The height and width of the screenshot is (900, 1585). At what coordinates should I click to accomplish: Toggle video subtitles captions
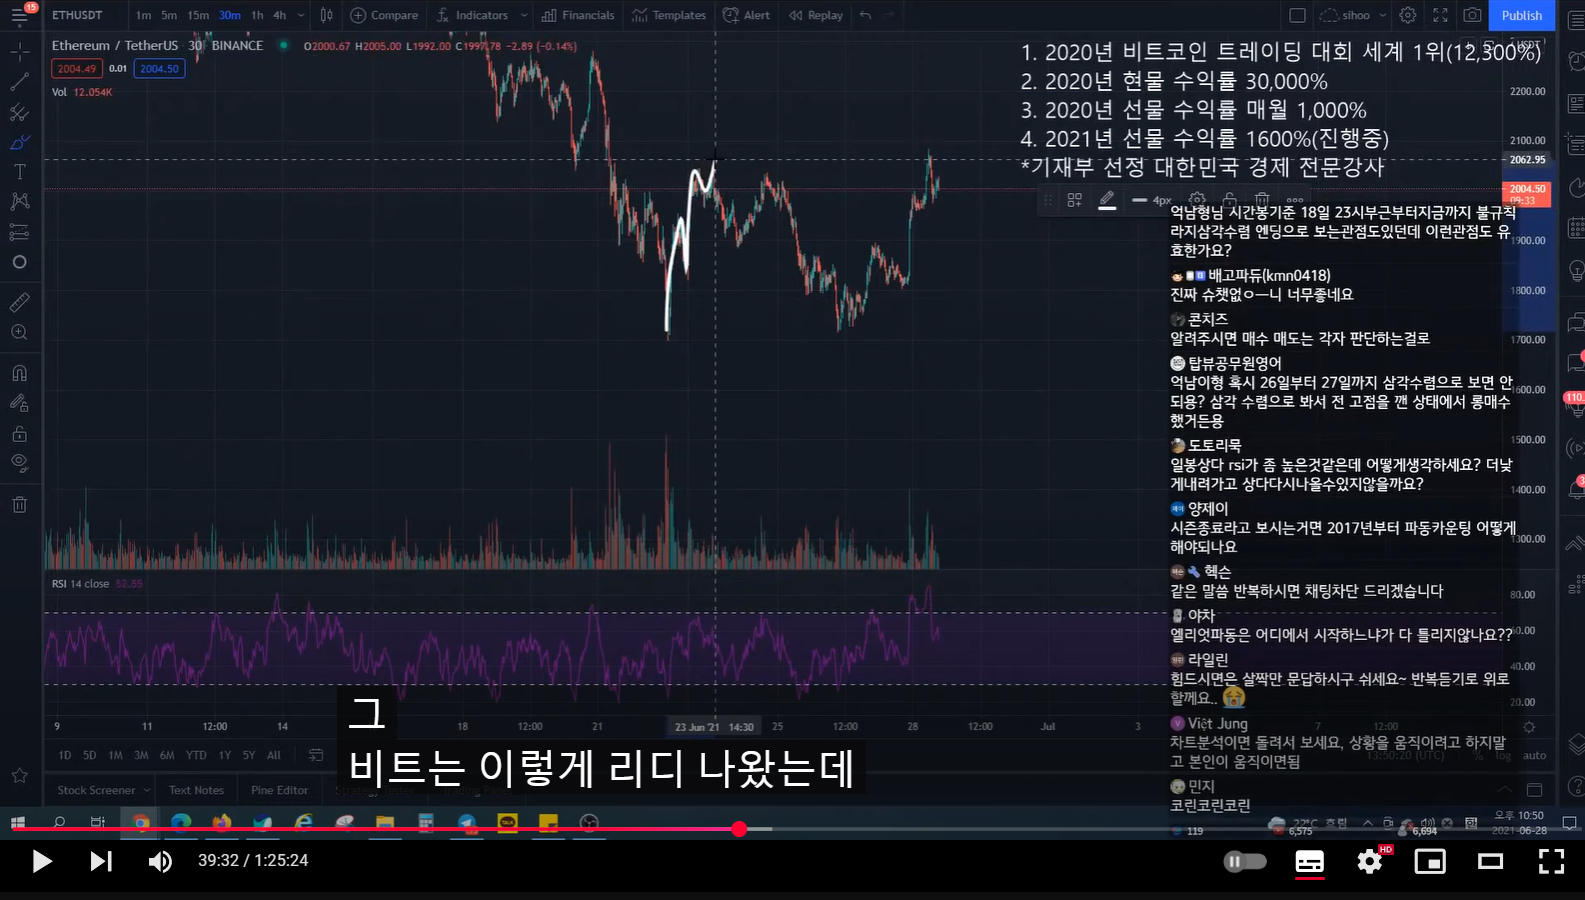click(x=1310, y=861)
